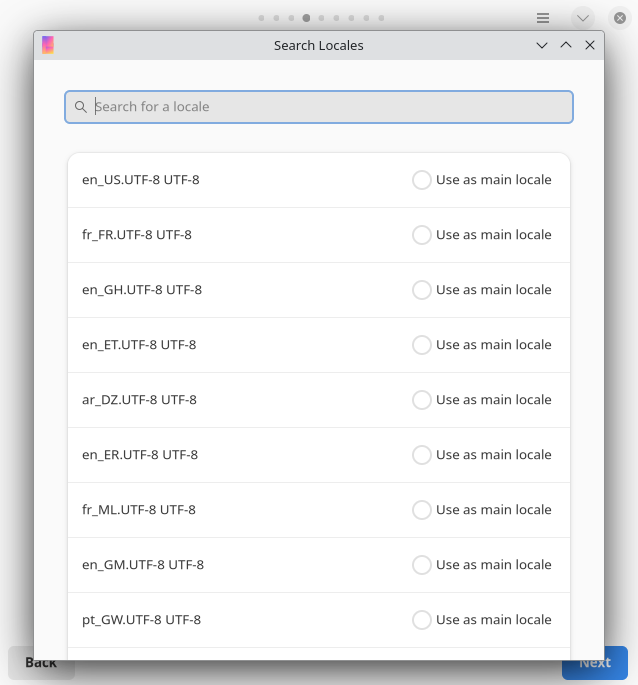The image size is (638, 685).
Task: Click the up-chevron button in titlebar
Action: point(566,45)
